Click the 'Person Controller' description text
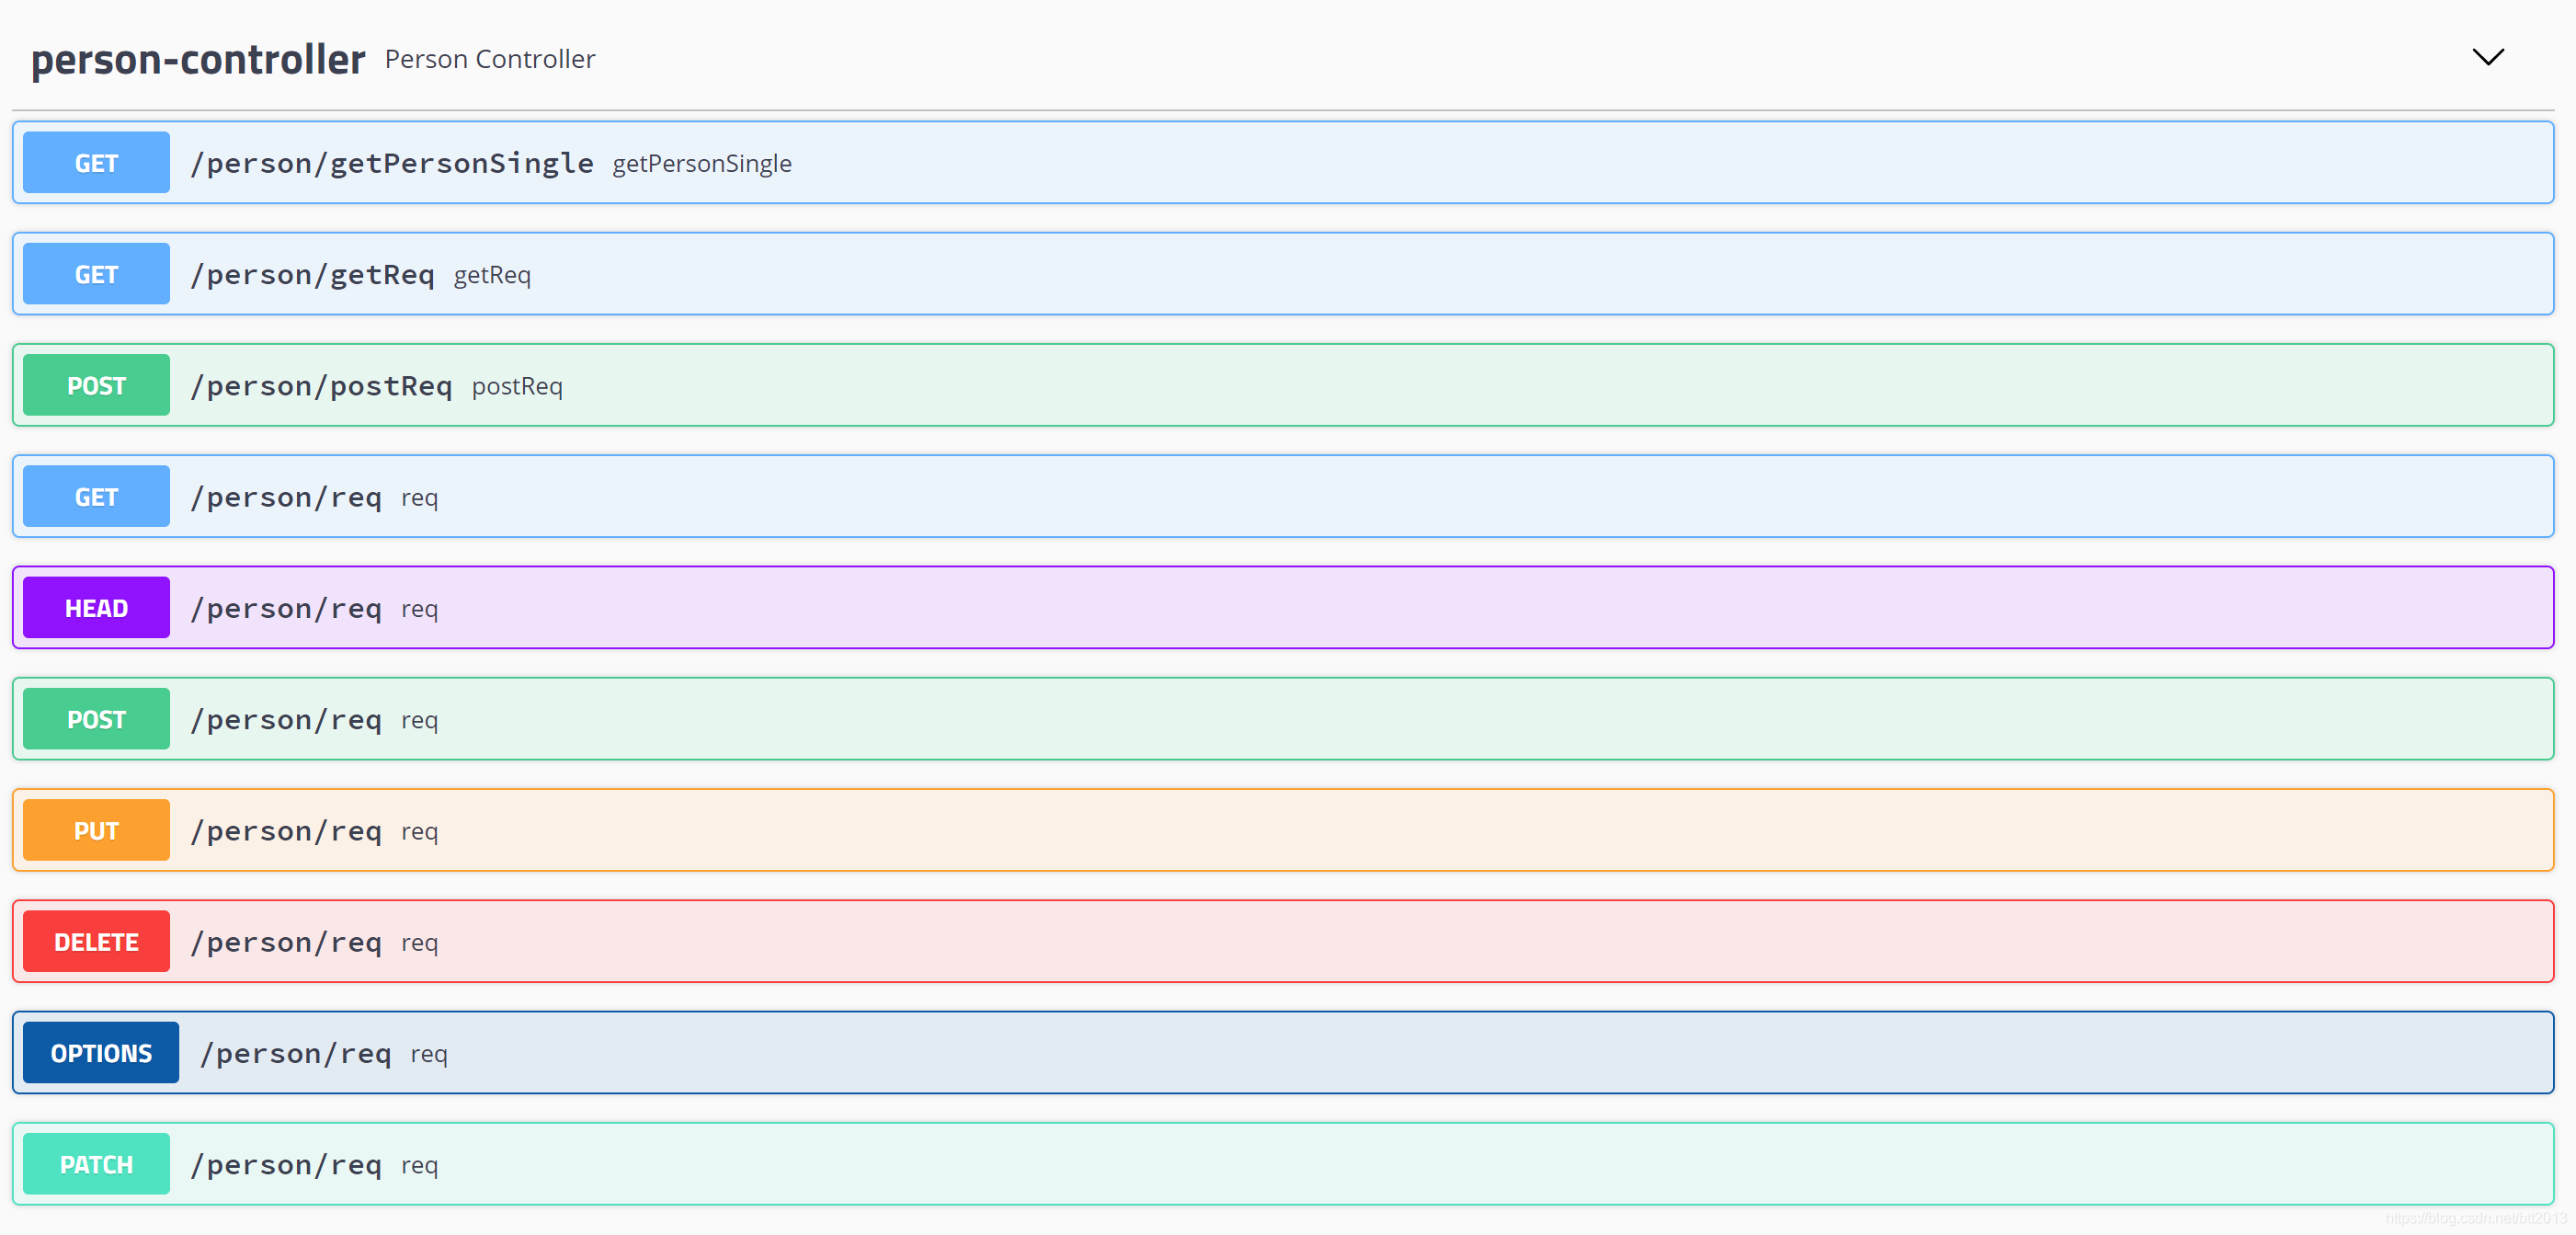The height and width of the screenshot is (1235, 2576). click(x=490, y=59)
